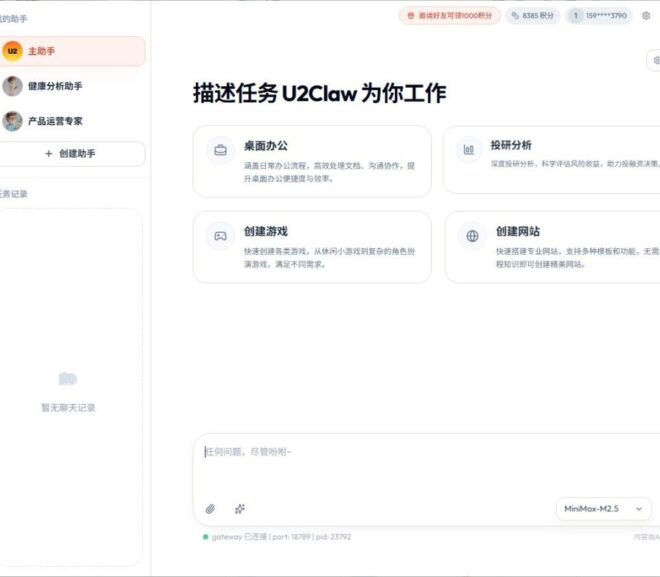The width and height of the screenshot is (660, 577).
Task: Click the empty chat folder icon
Action: click(68, 379)
